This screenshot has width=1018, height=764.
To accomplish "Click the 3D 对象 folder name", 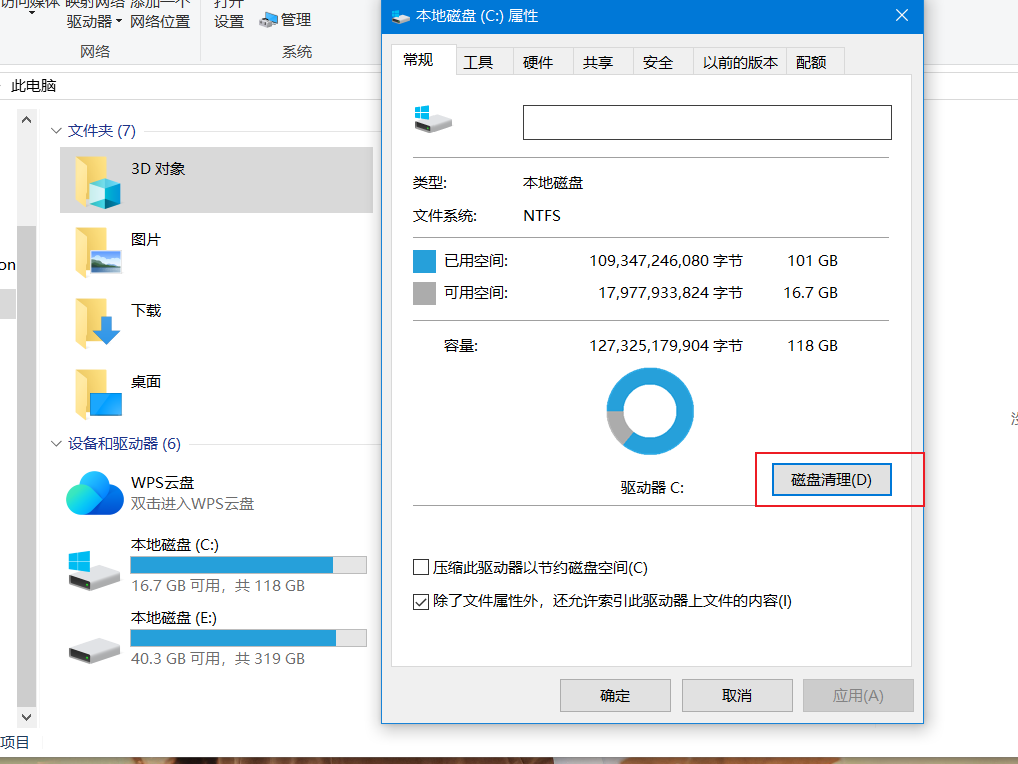I will [x=158, y=169].
